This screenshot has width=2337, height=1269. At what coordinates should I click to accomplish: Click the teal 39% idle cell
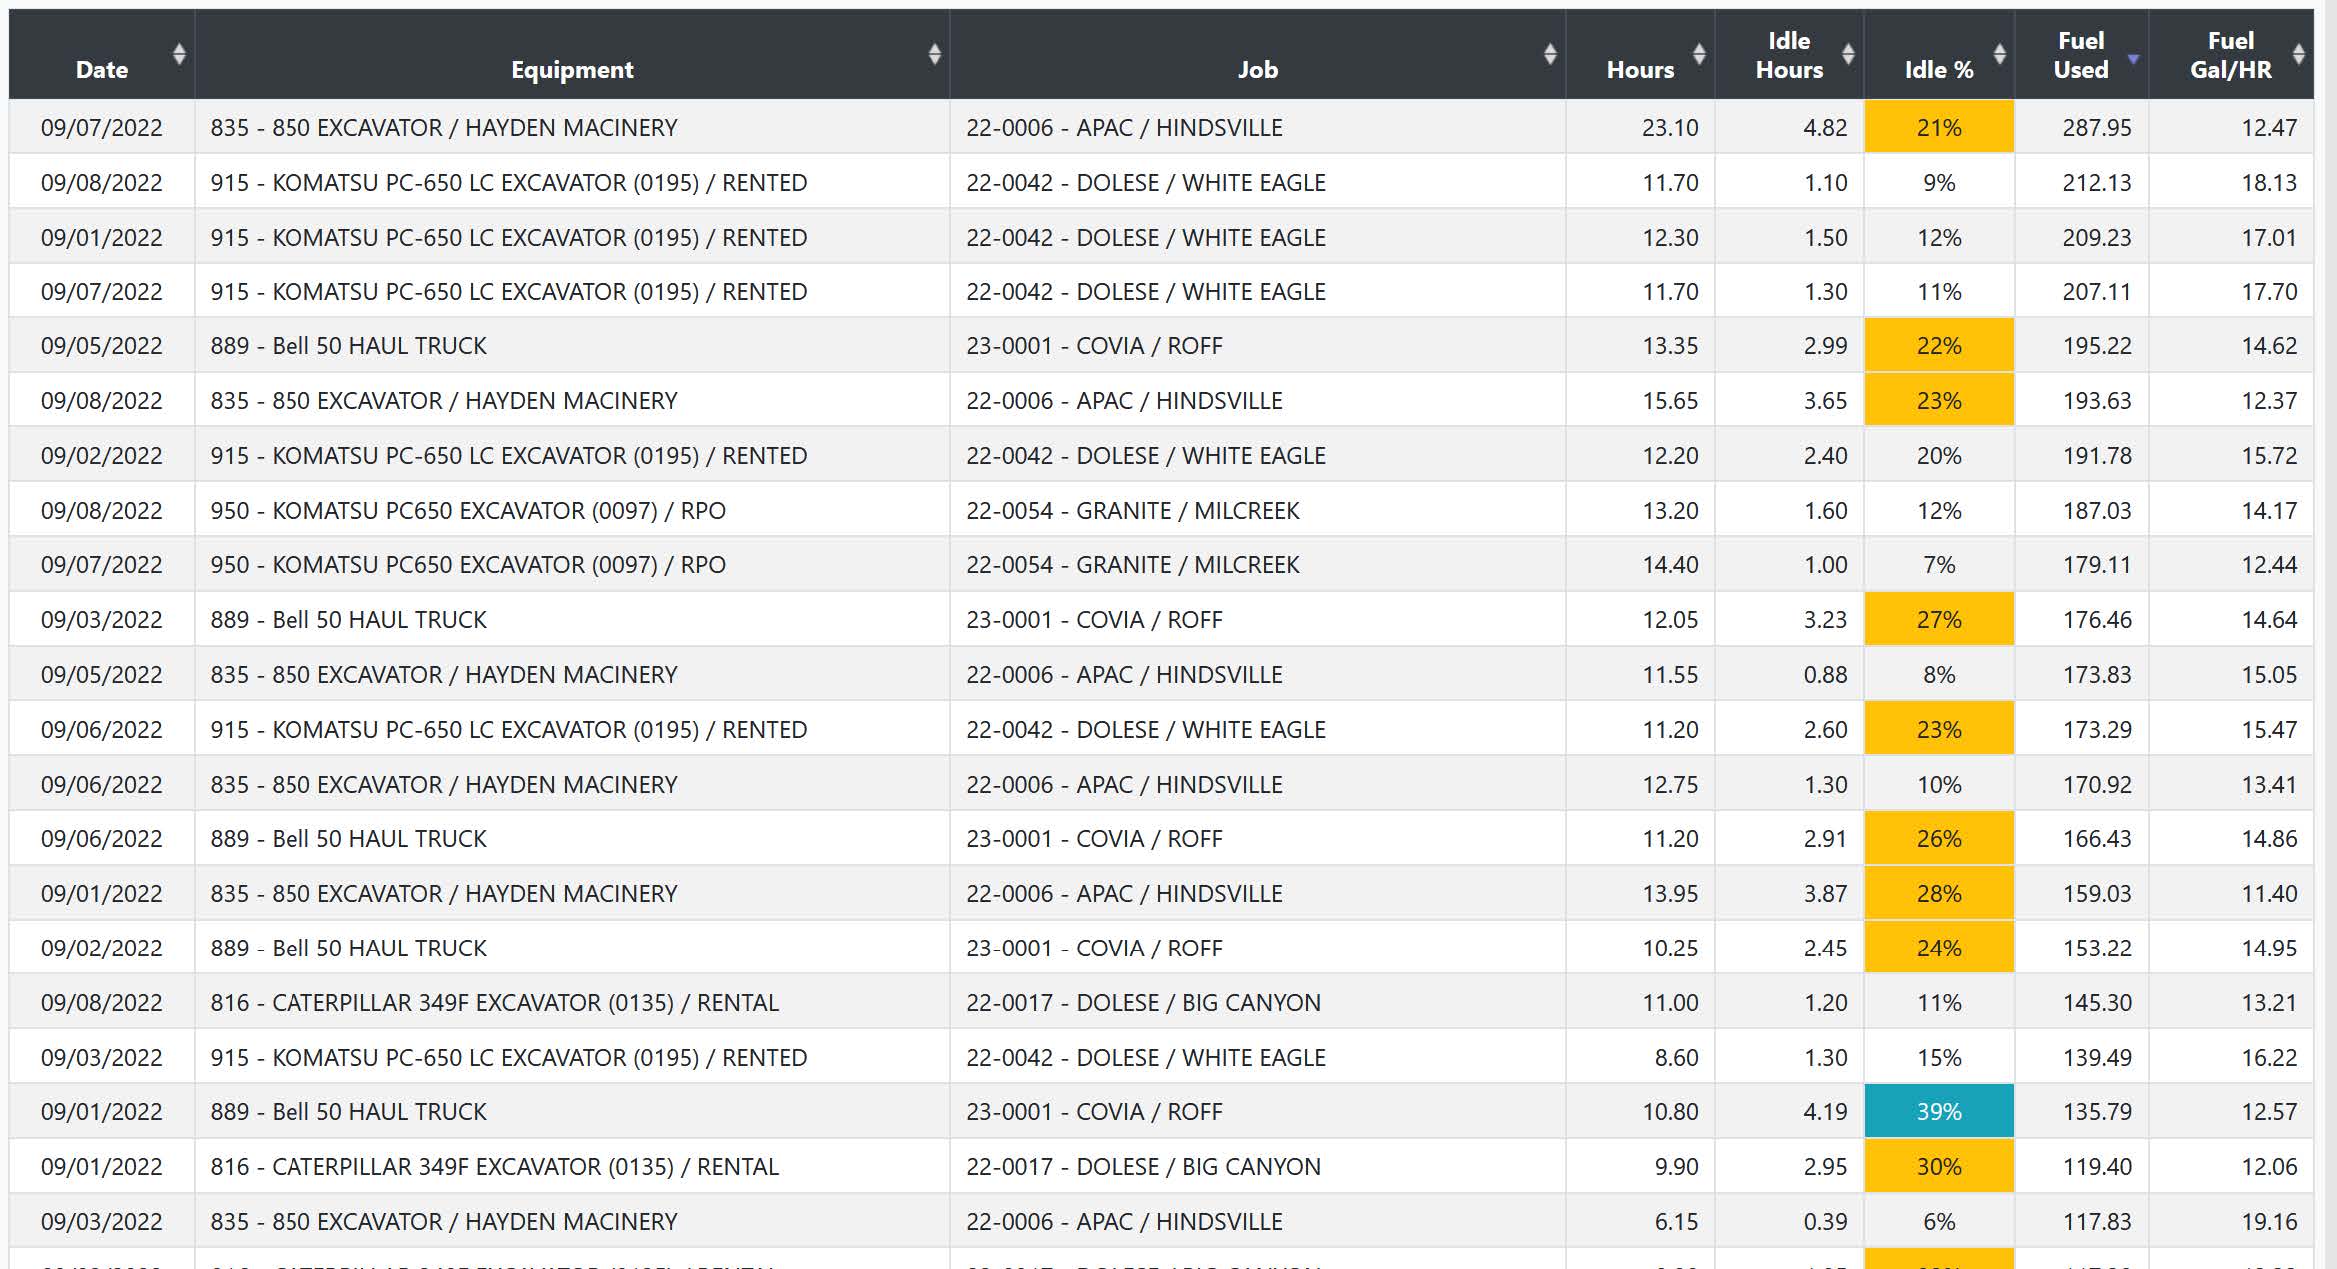[x=1938, y=1112]
